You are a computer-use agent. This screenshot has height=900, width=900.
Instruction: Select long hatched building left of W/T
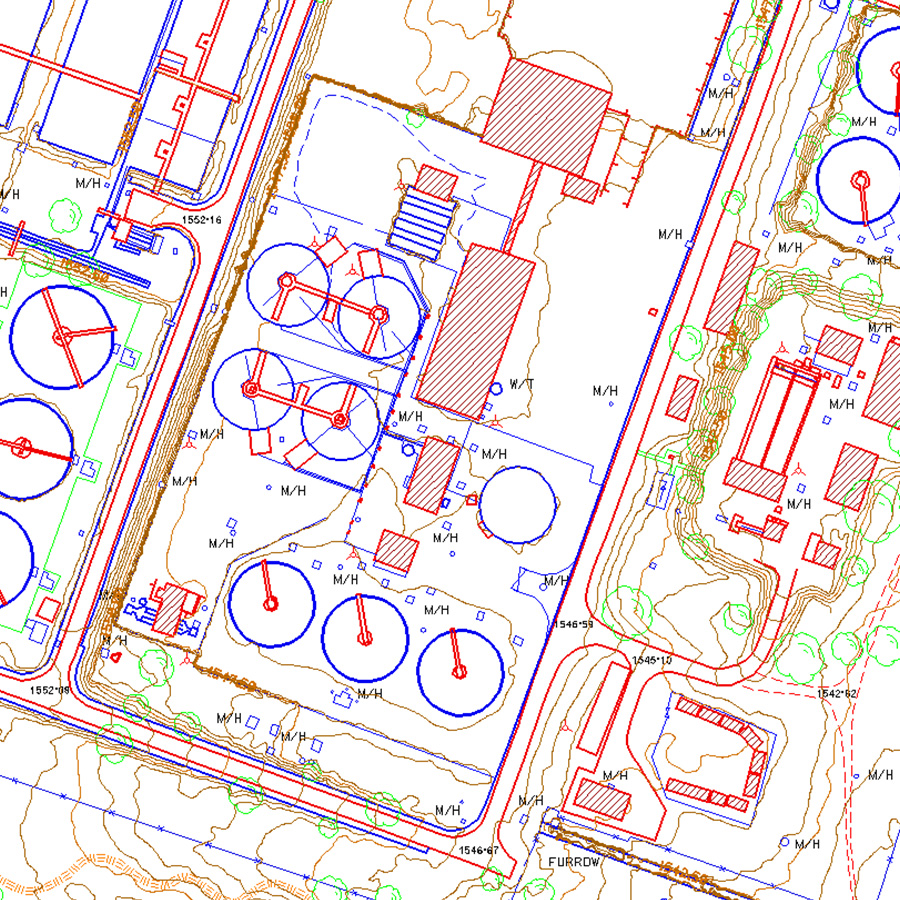475,332
